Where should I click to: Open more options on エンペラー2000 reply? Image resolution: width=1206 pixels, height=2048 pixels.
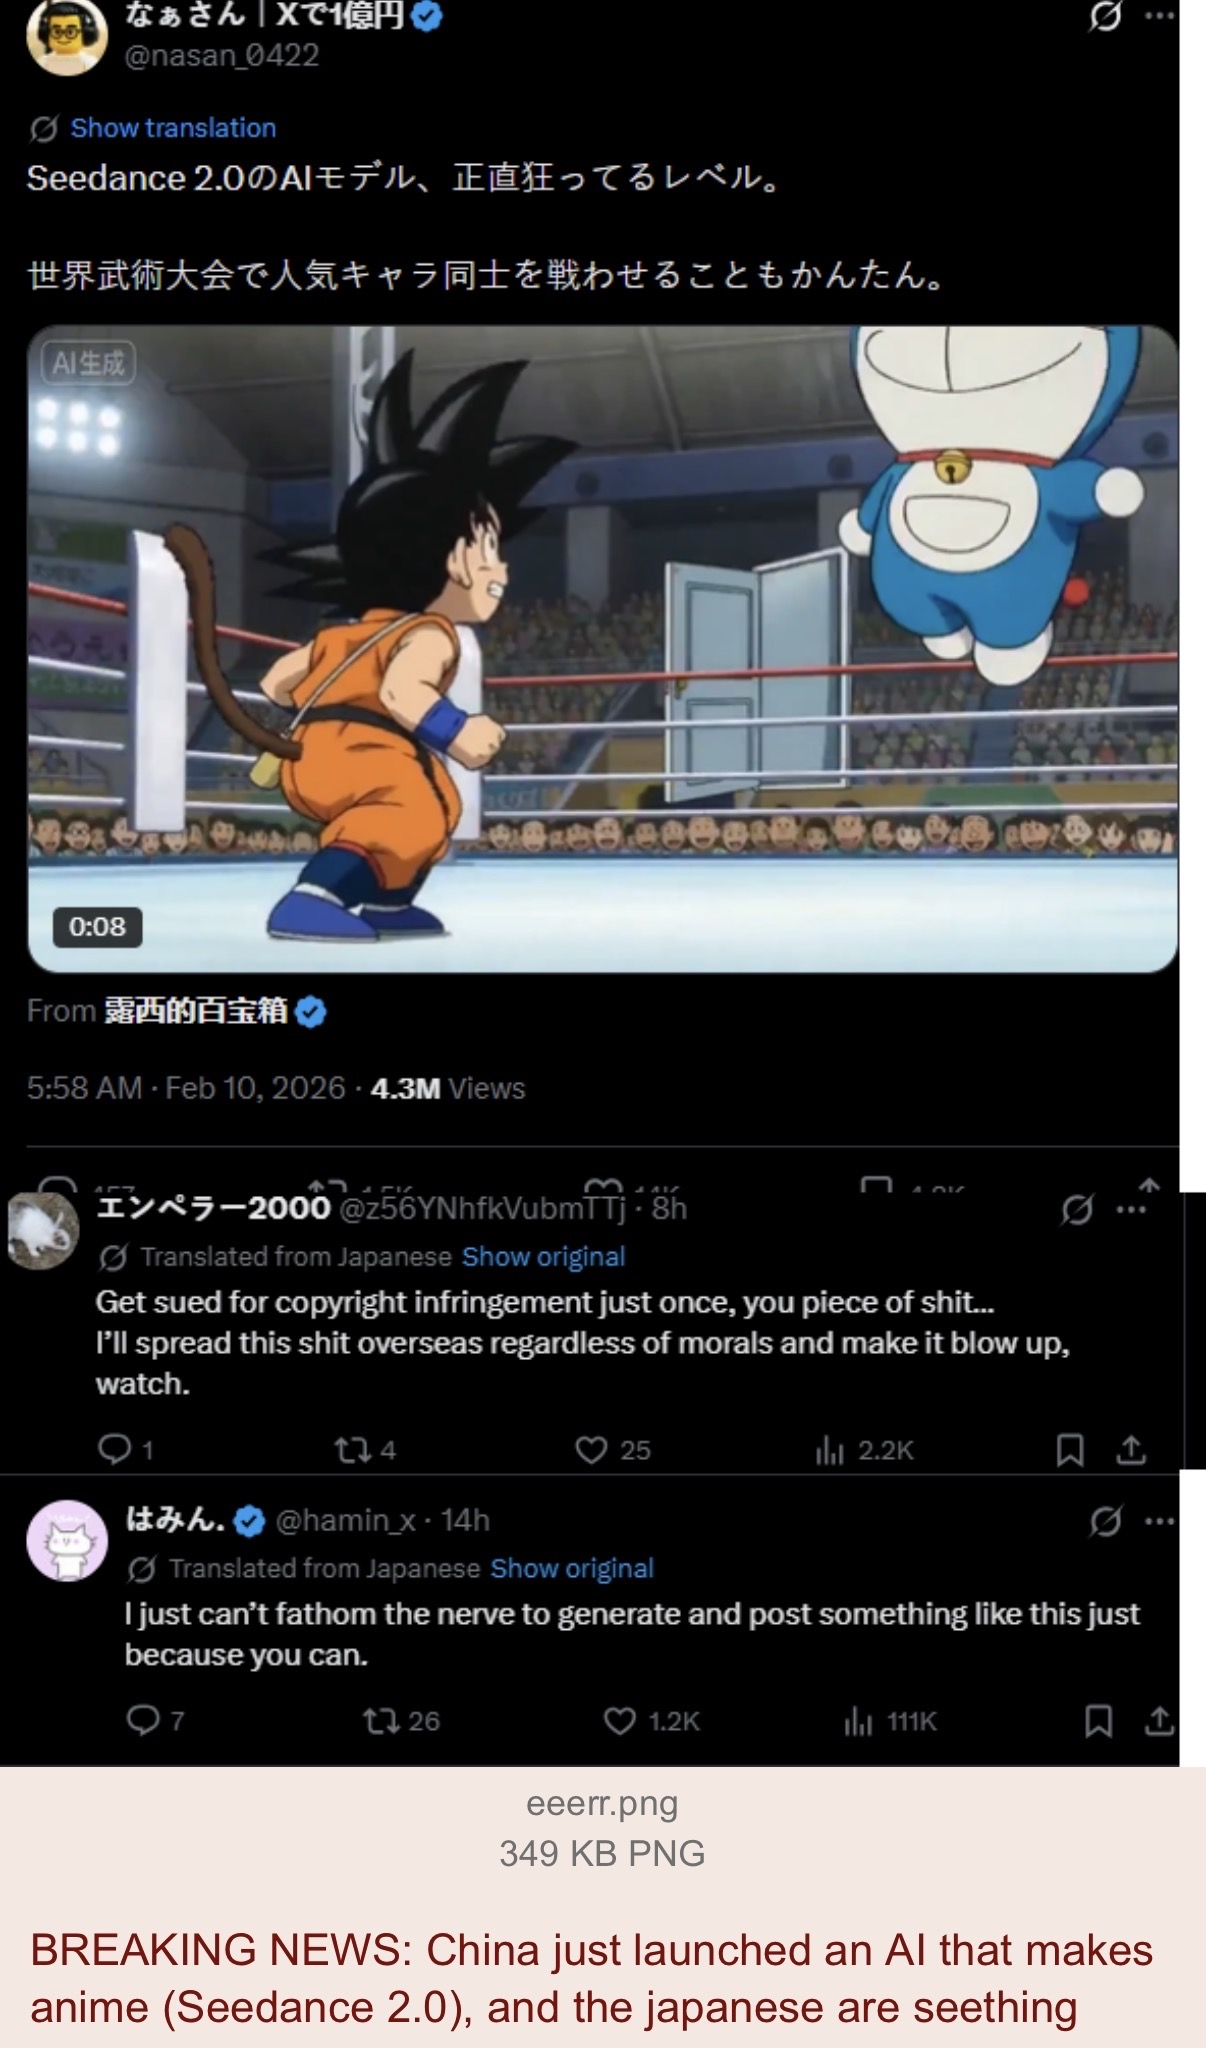tap(1131, 1210)
